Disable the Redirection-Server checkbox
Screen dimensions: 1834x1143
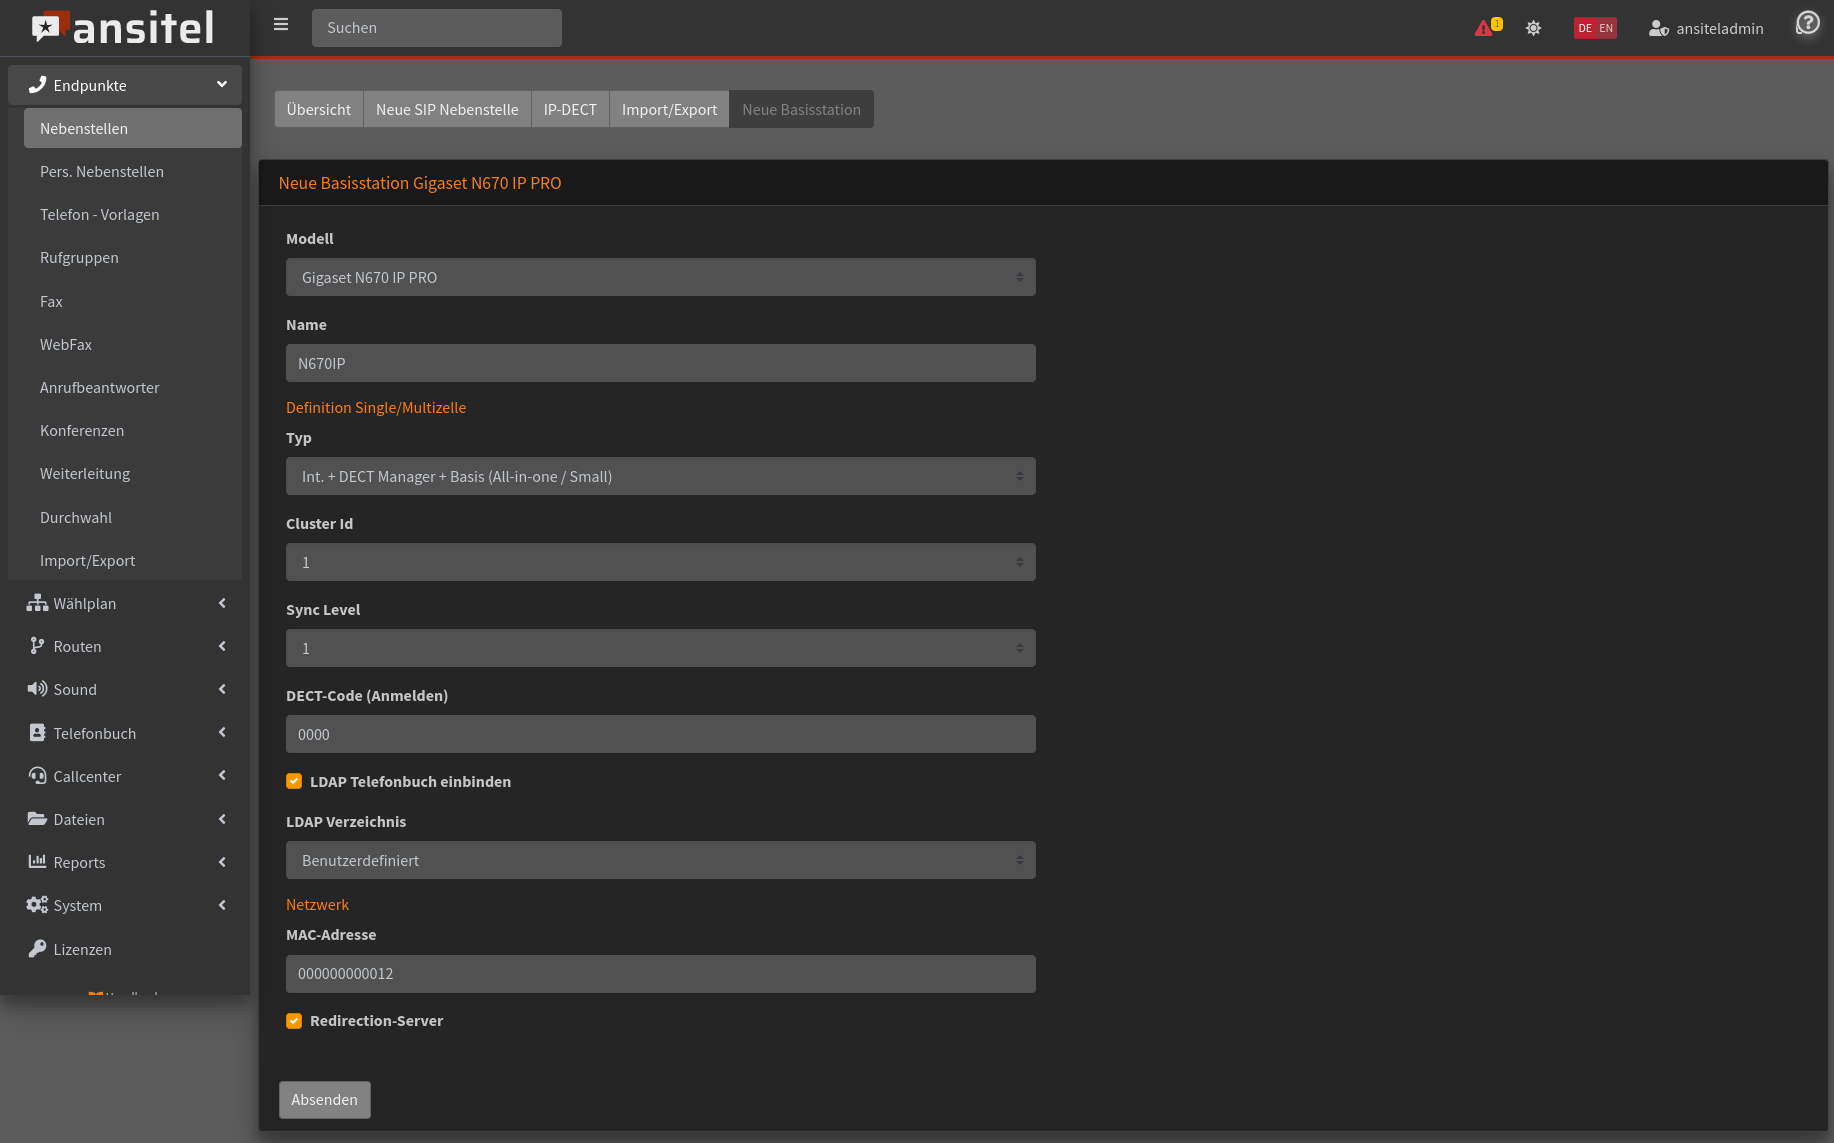click(x=294, y=1021)
